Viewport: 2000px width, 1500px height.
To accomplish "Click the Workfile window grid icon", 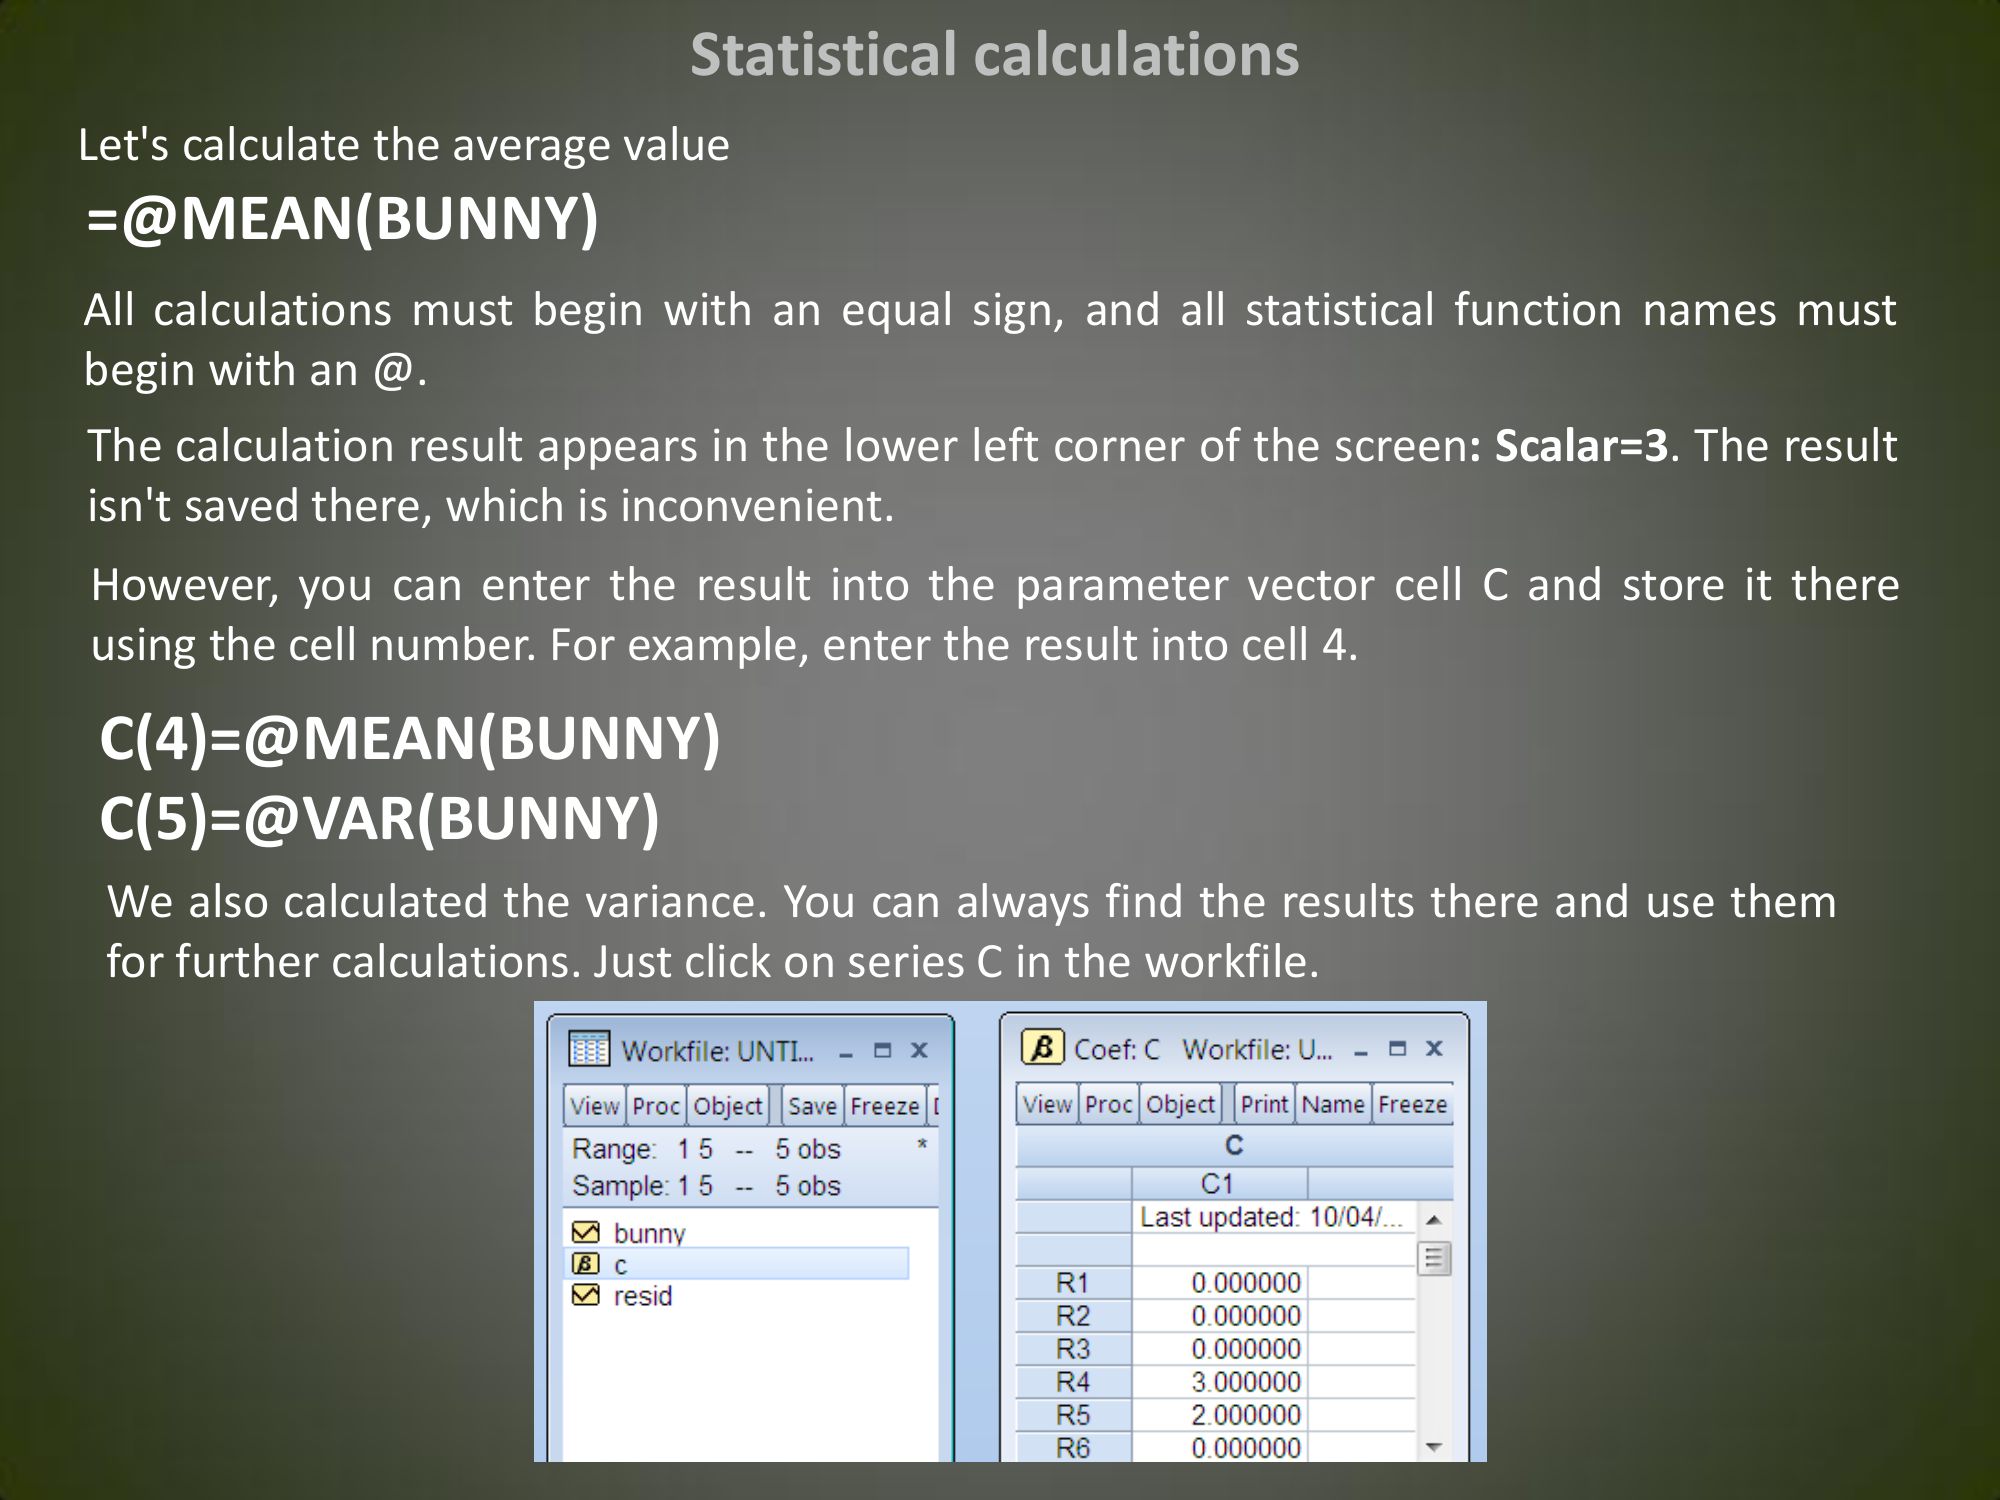I will point(588,1049).
